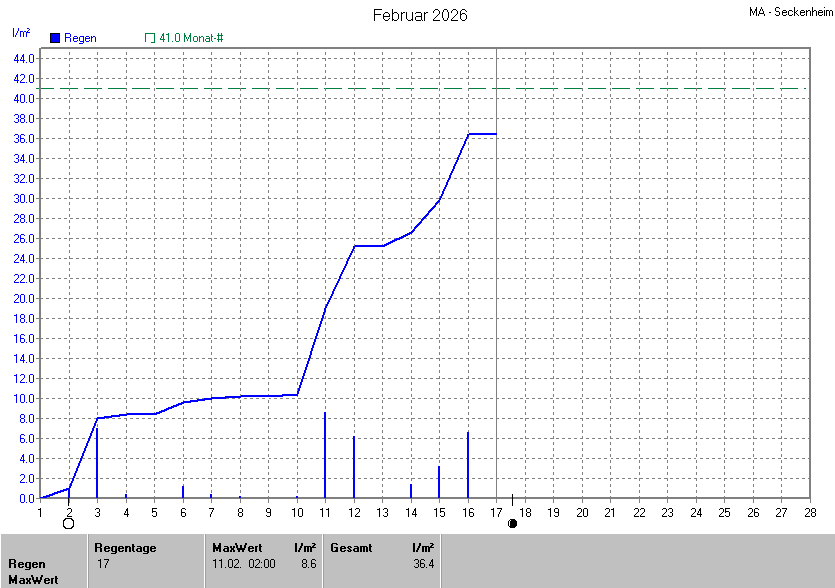The image size is (835, 588).
Task: Select the rain bar on day 3
Action: (x=97, y=462)
